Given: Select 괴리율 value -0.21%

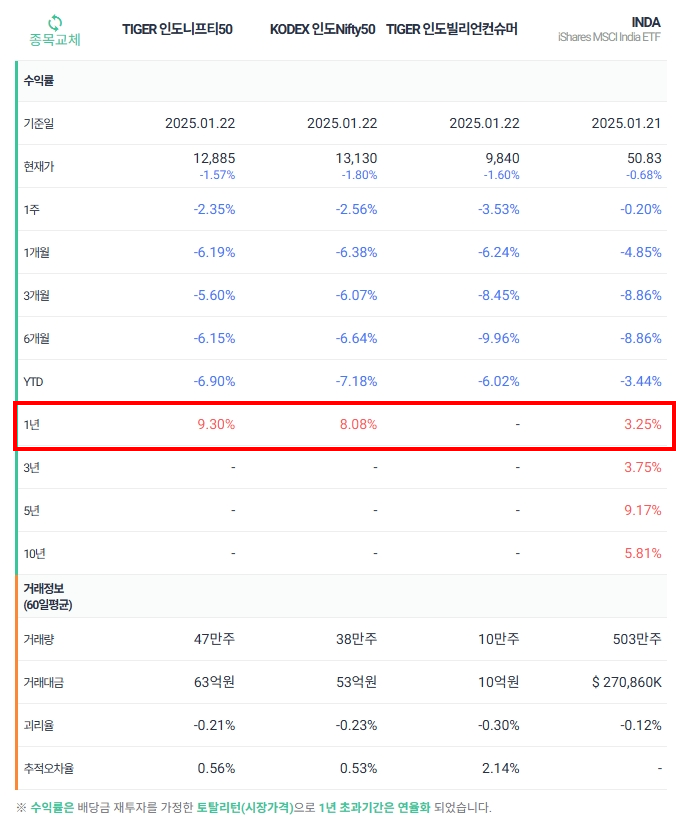Looking at the screenshot, I should coord(214,726).
